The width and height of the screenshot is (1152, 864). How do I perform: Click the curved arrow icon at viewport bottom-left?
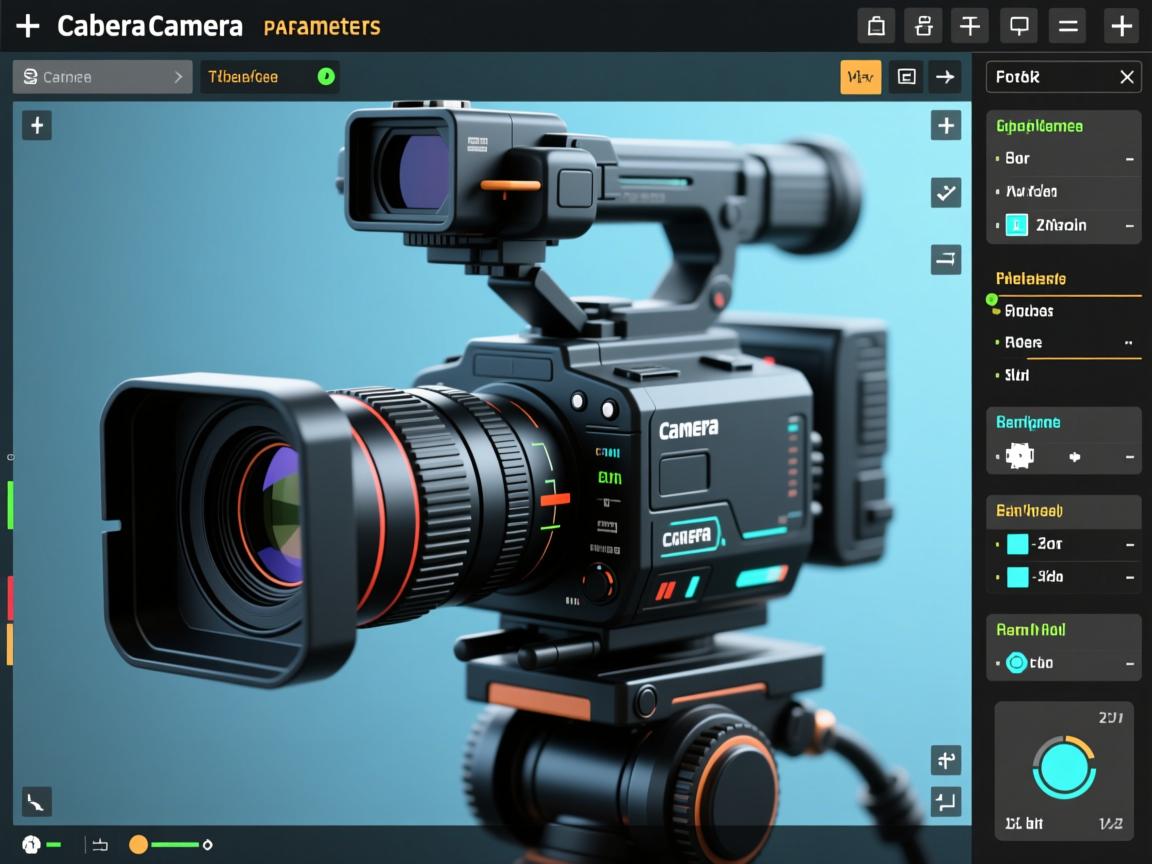(x=37, y=801)
